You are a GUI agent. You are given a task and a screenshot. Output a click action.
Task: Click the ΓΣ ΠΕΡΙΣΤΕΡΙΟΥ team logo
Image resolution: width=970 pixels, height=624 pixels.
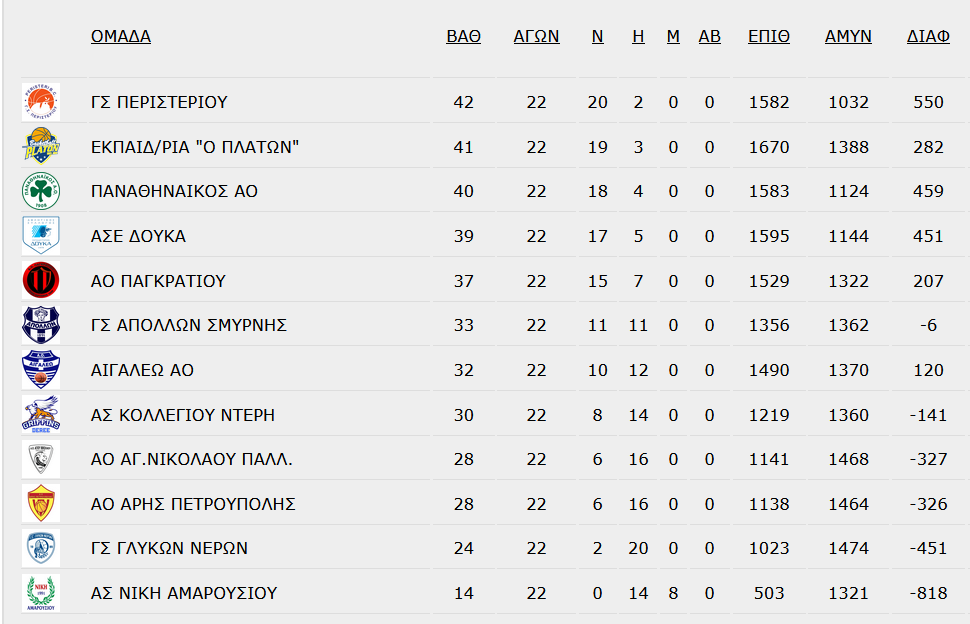[x=41, y=102]
